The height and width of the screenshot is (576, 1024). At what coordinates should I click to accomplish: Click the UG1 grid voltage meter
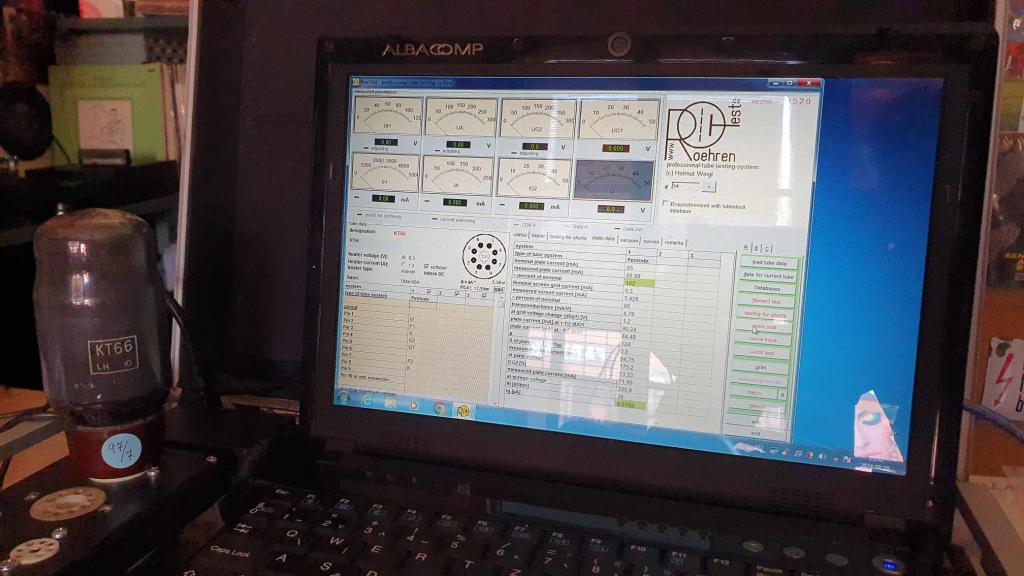click(618, 120)
